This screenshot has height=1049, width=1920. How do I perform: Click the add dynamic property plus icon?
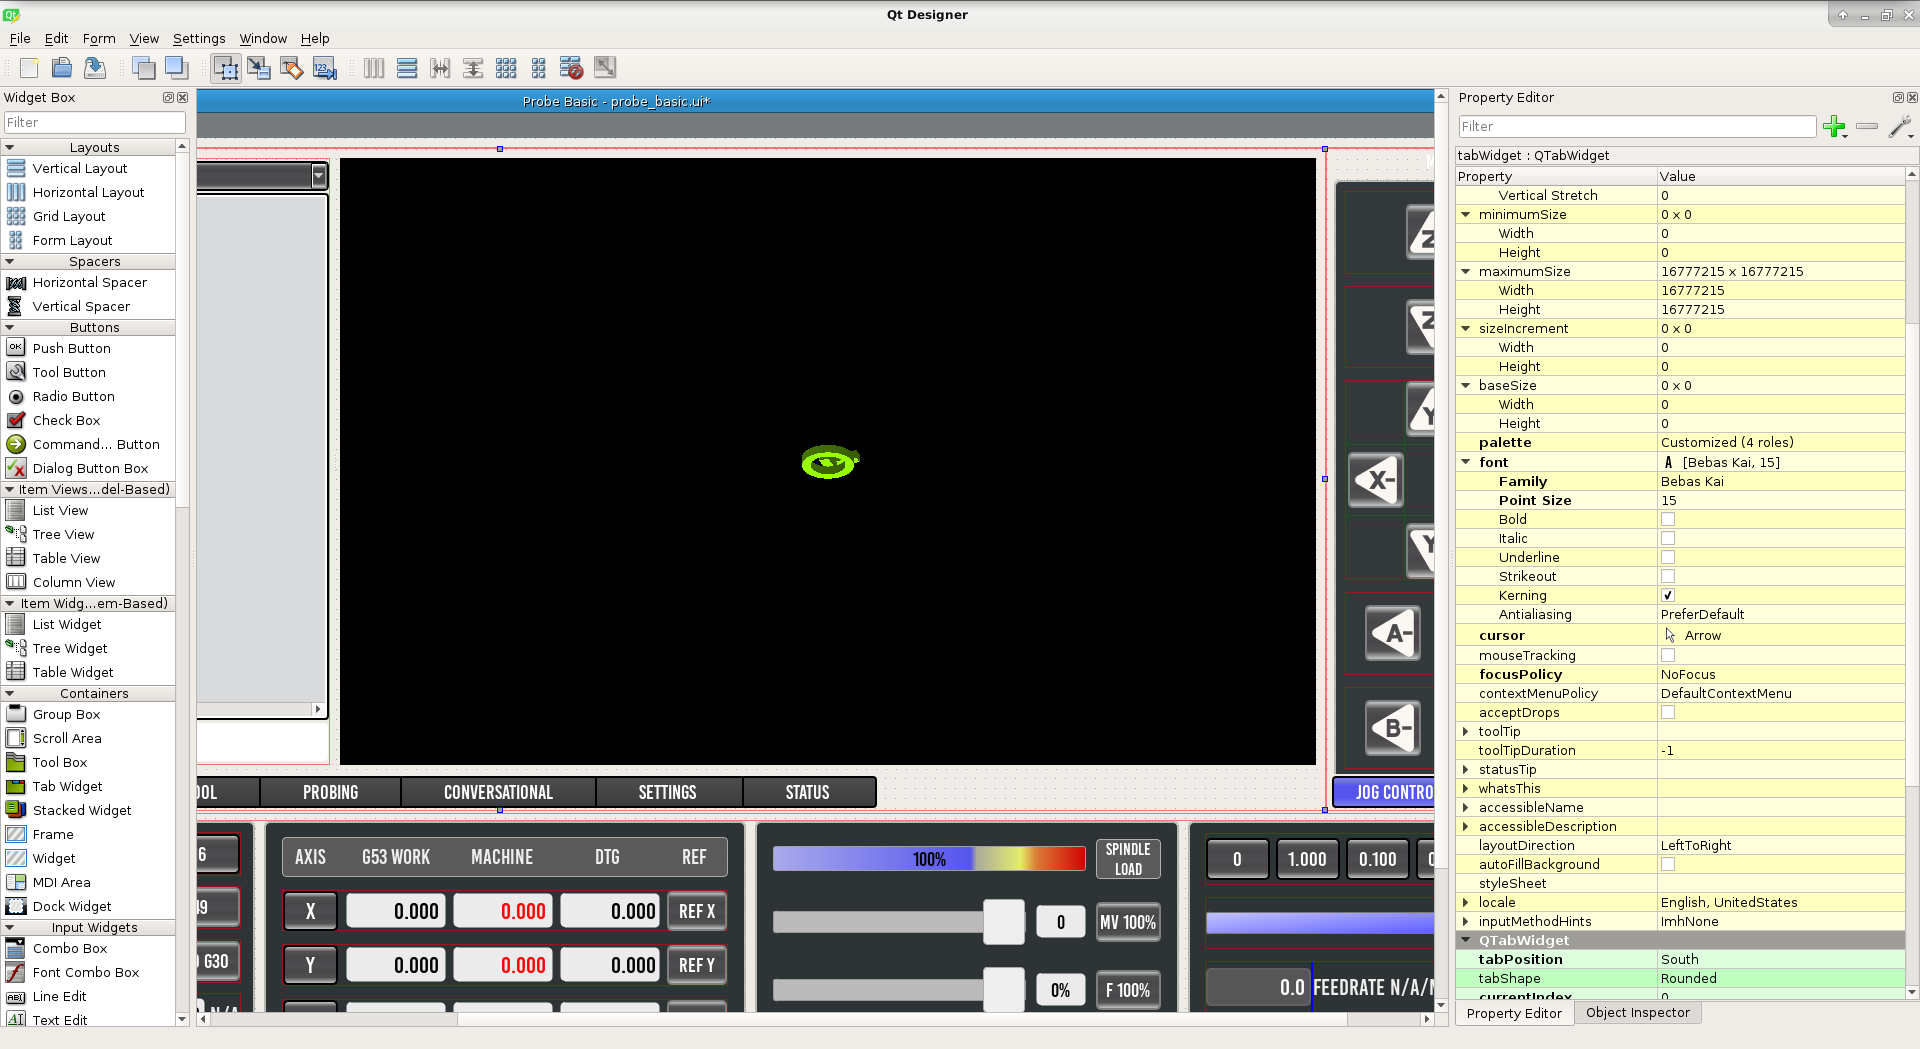coord(1835,127)
